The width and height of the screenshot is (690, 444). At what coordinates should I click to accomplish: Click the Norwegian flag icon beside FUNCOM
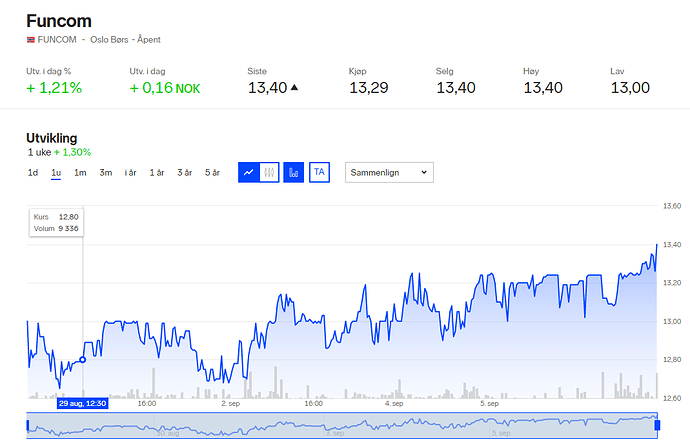click(31, 40)
